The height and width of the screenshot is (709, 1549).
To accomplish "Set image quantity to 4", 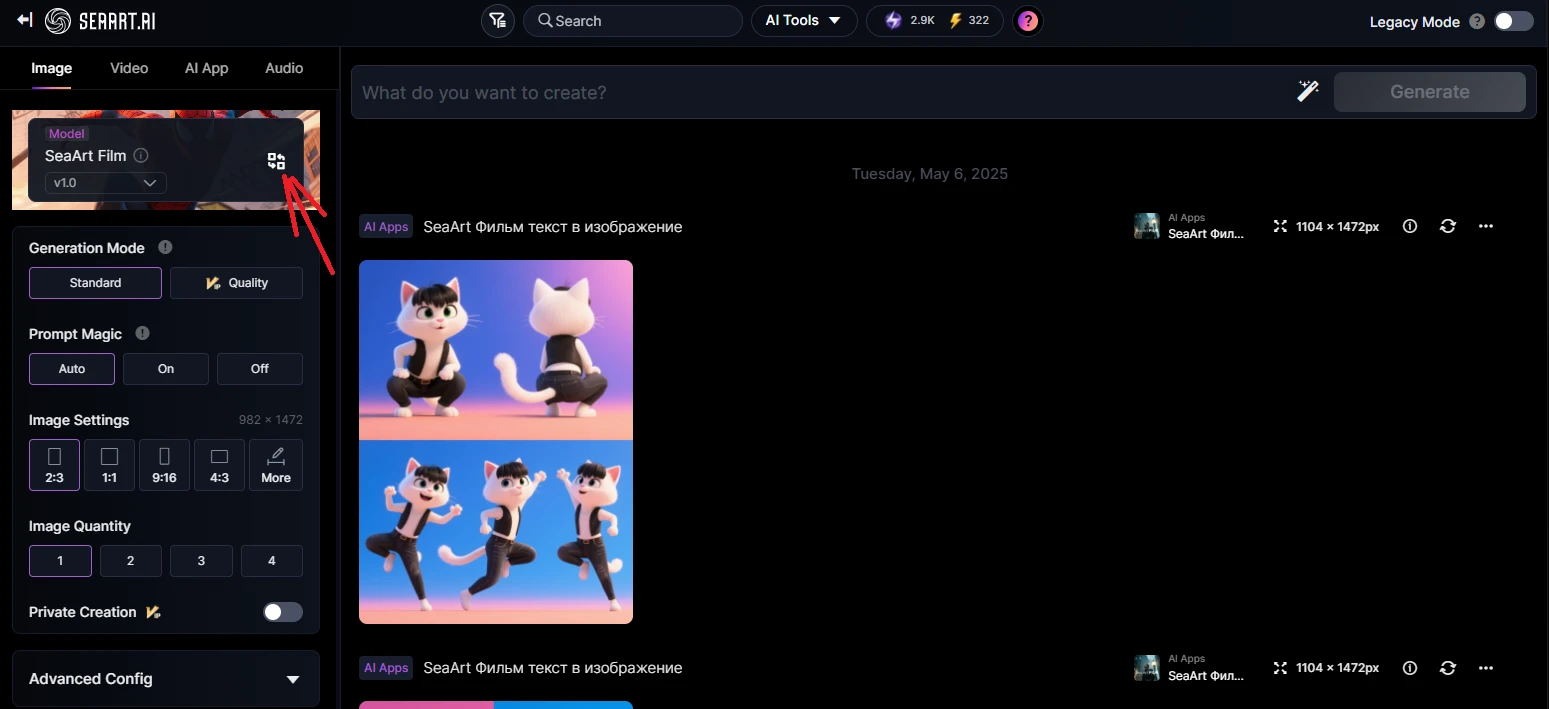I will point(271,561).
